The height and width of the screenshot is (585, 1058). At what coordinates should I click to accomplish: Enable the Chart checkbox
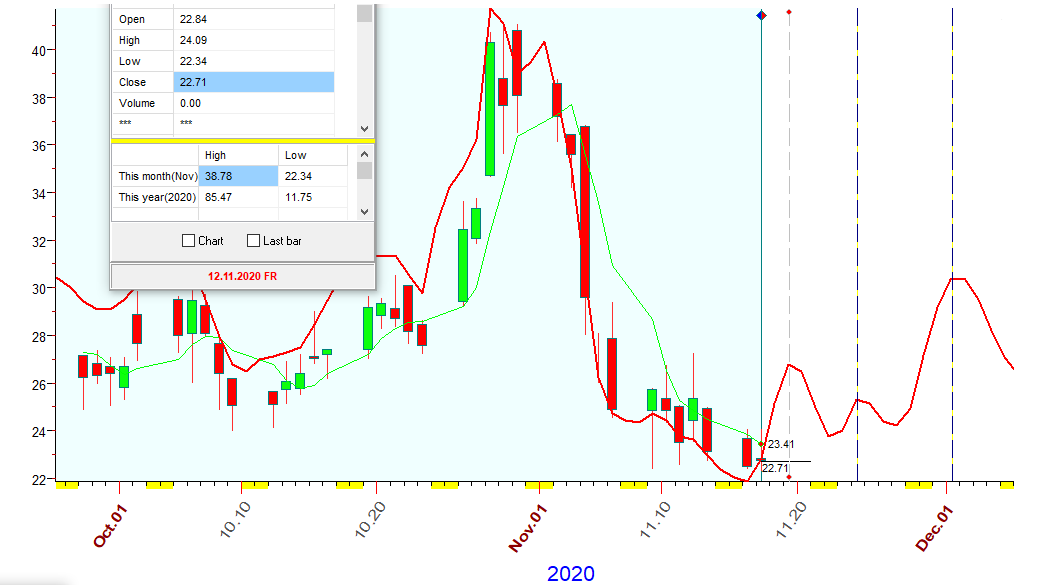pyautogui.click(x=189, y=241)
